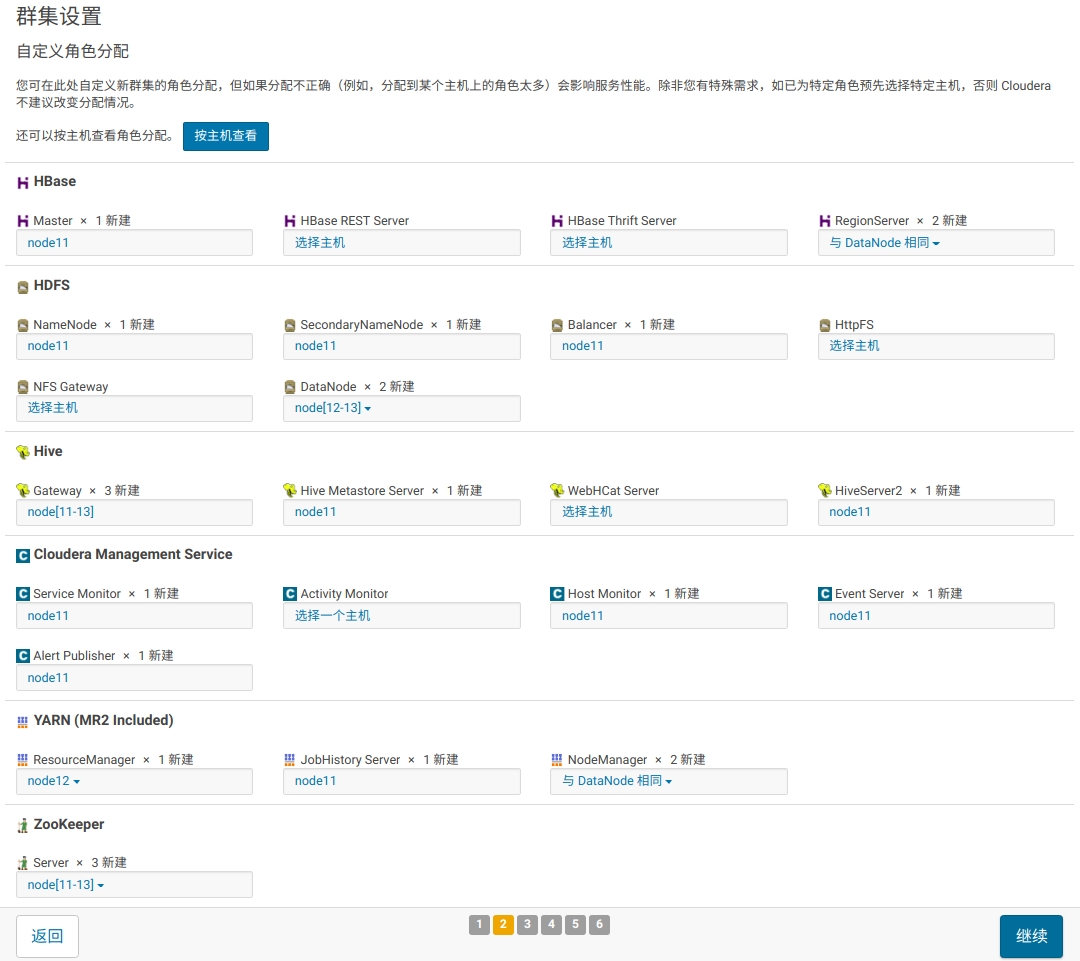Image resolution: width=1080 pixels, height=961 pixels.
Task: Click the DataNode role icon
Action: coord(290,387)
